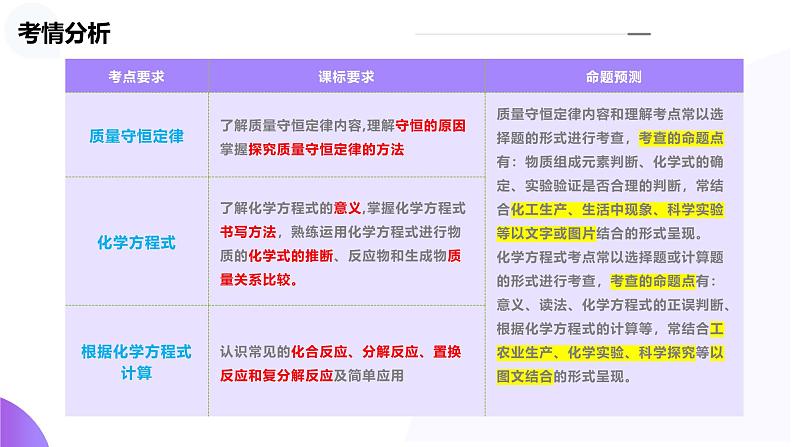Click the line 化学方程式考点常以选择题或计算题
Viewport: 794px width, 447px height.
point(610,257)
